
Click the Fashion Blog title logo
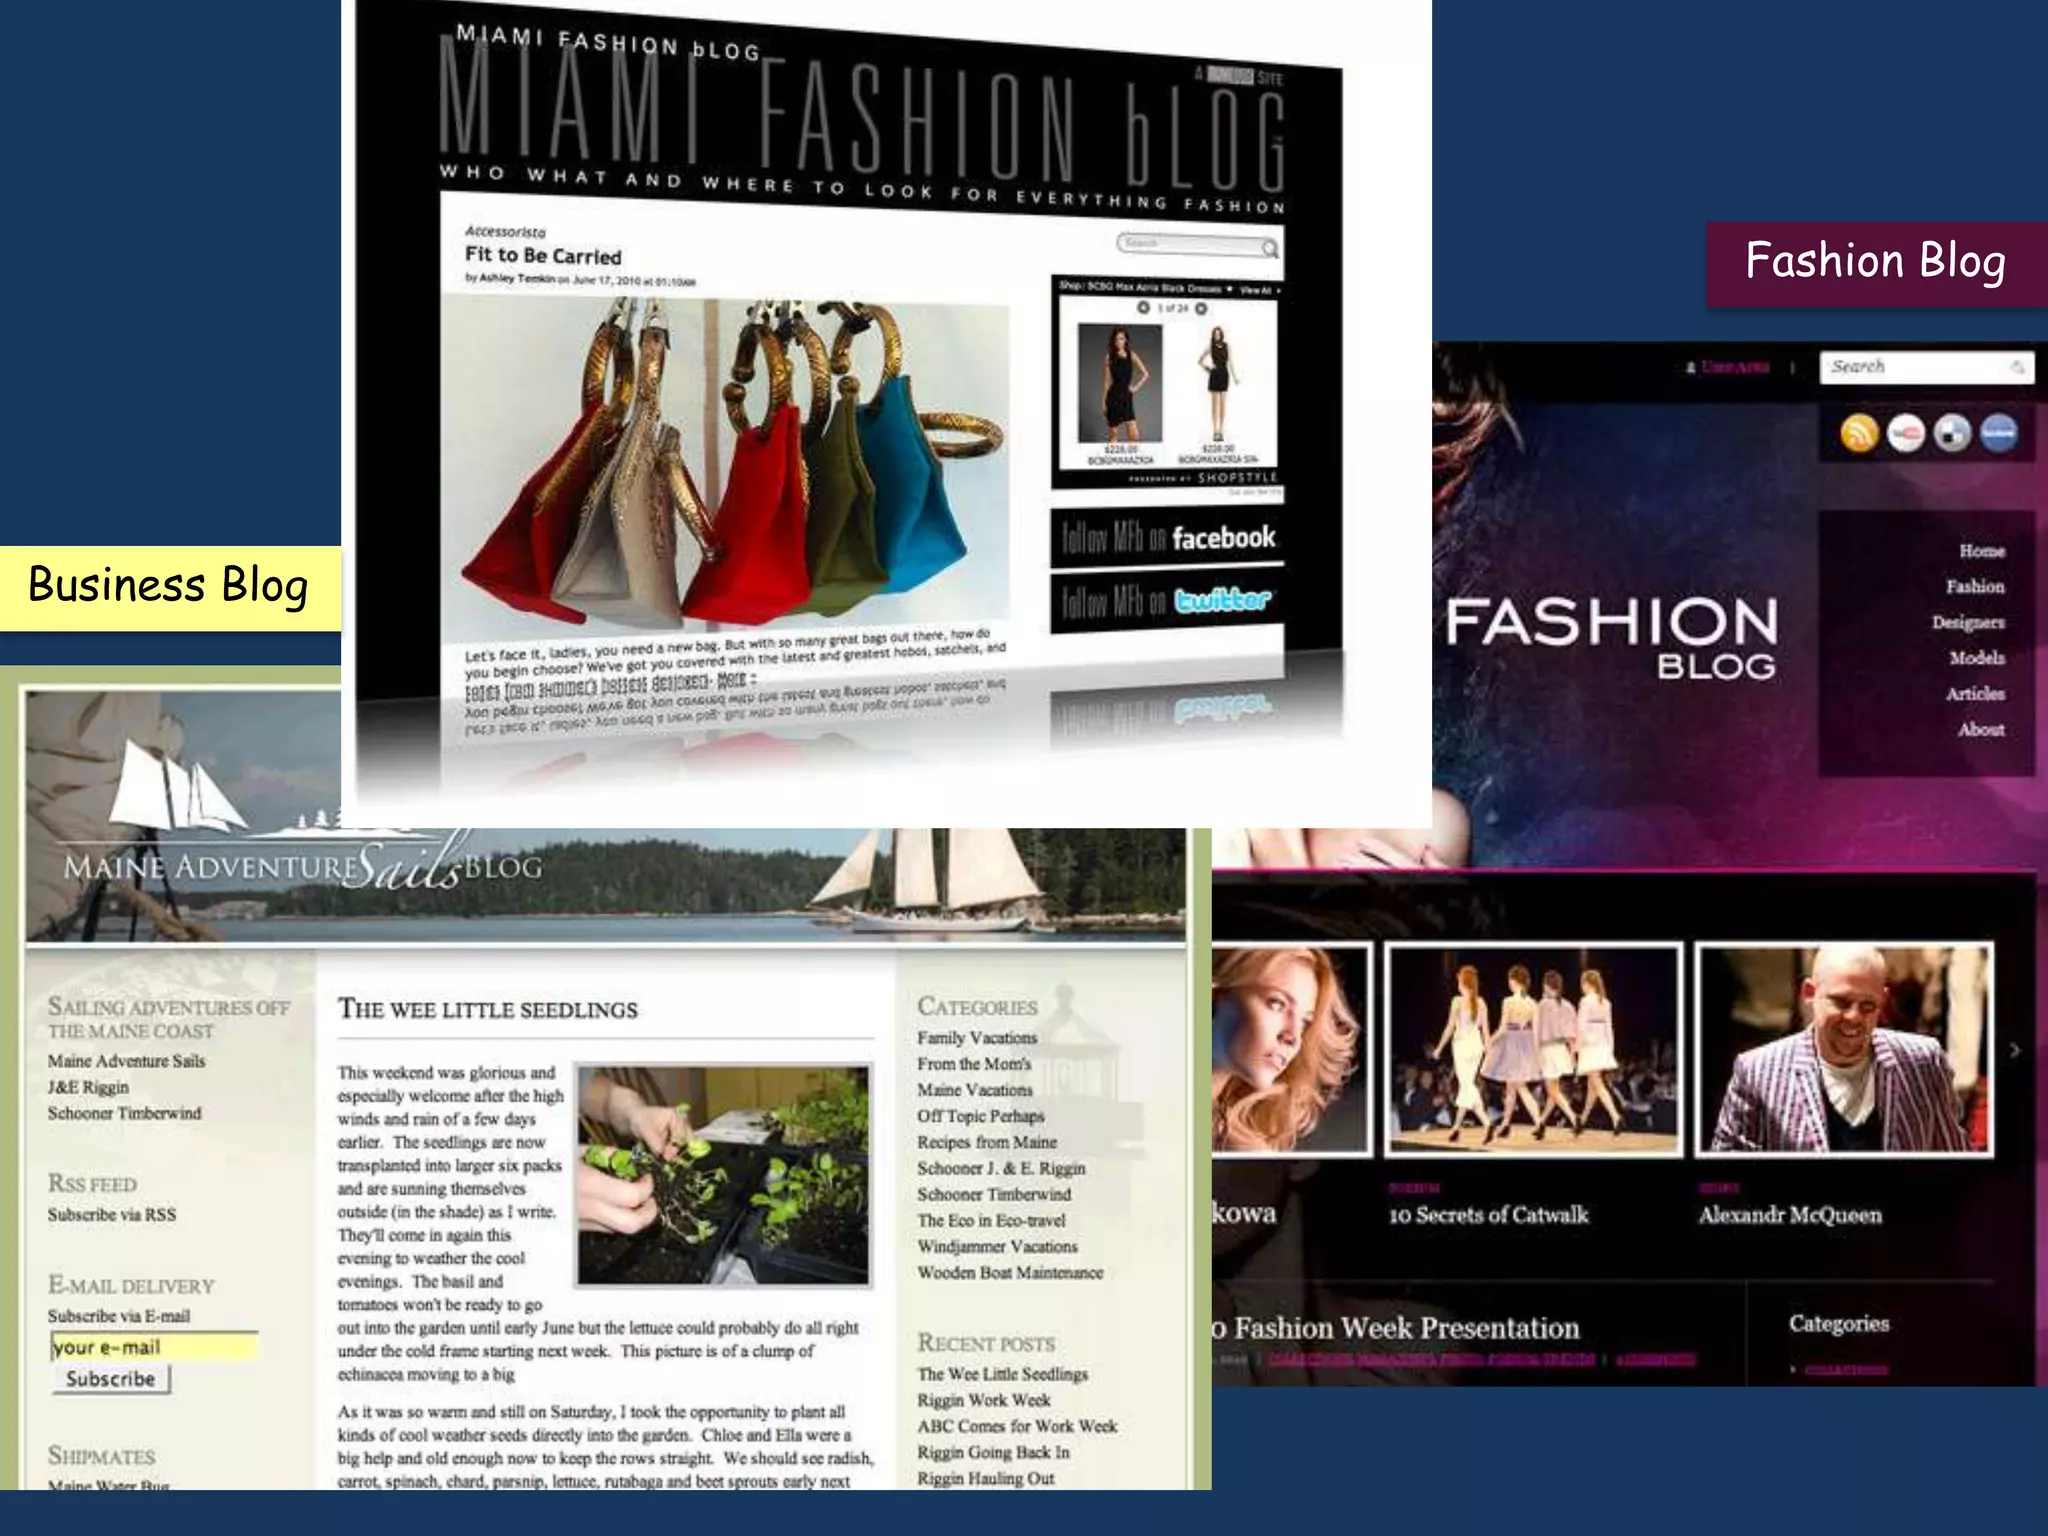click(1612, 637)
